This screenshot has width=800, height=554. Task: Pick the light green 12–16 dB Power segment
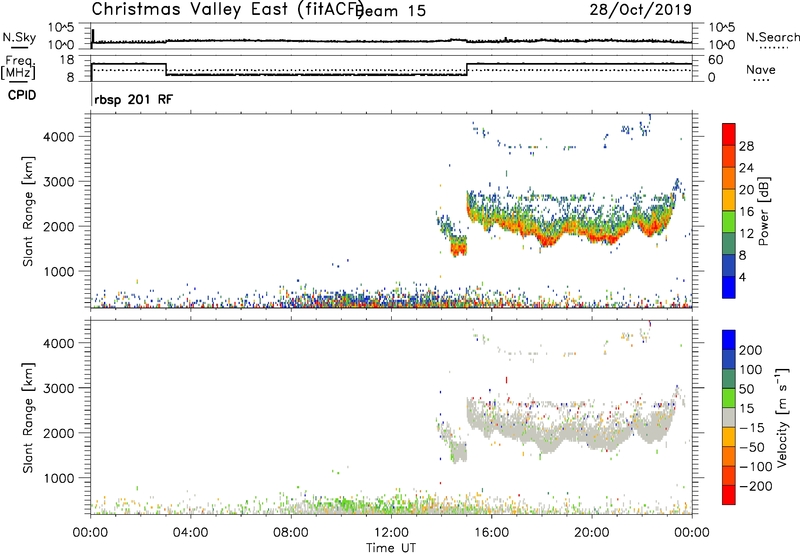(729, 222)
